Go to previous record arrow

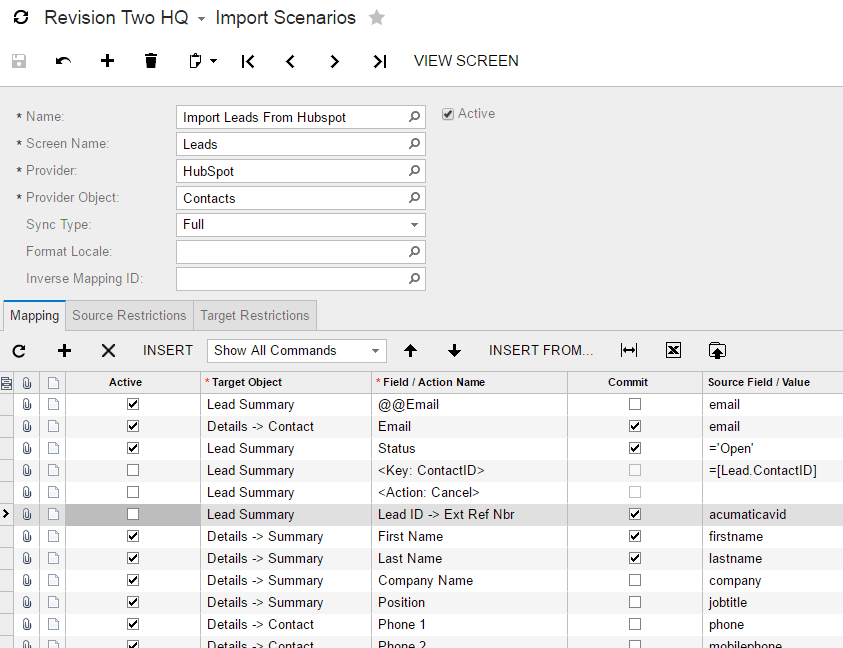click(x=290, y=61)
